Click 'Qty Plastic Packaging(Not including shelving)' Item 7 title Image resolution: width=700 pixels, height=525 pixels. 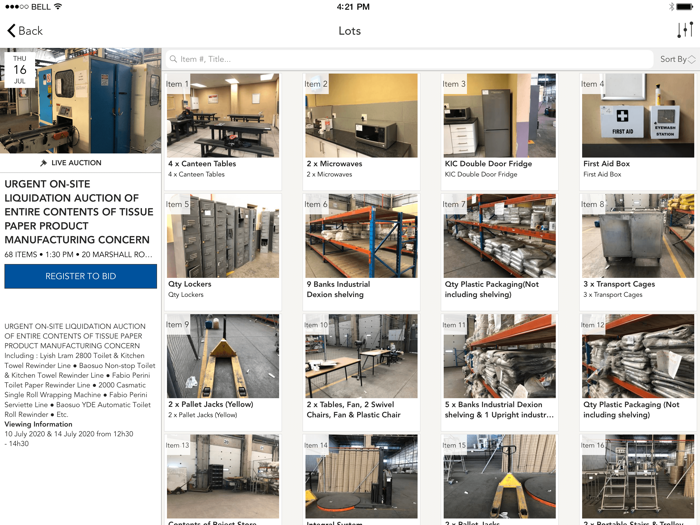(492, 289)
